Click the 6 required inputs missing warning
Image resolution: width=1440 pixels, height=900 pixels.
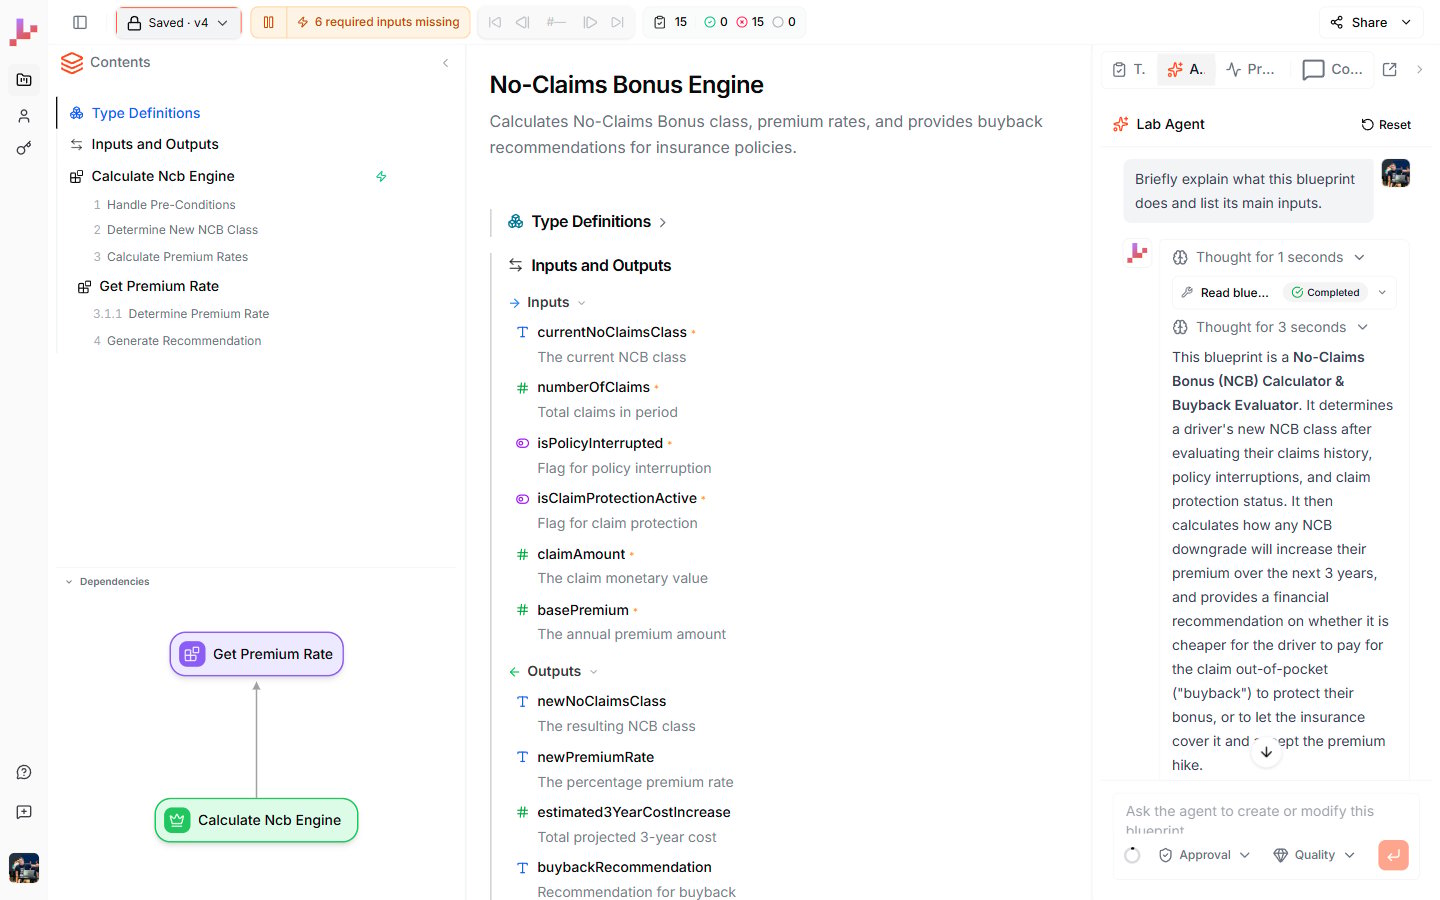[x=378, y=22]
